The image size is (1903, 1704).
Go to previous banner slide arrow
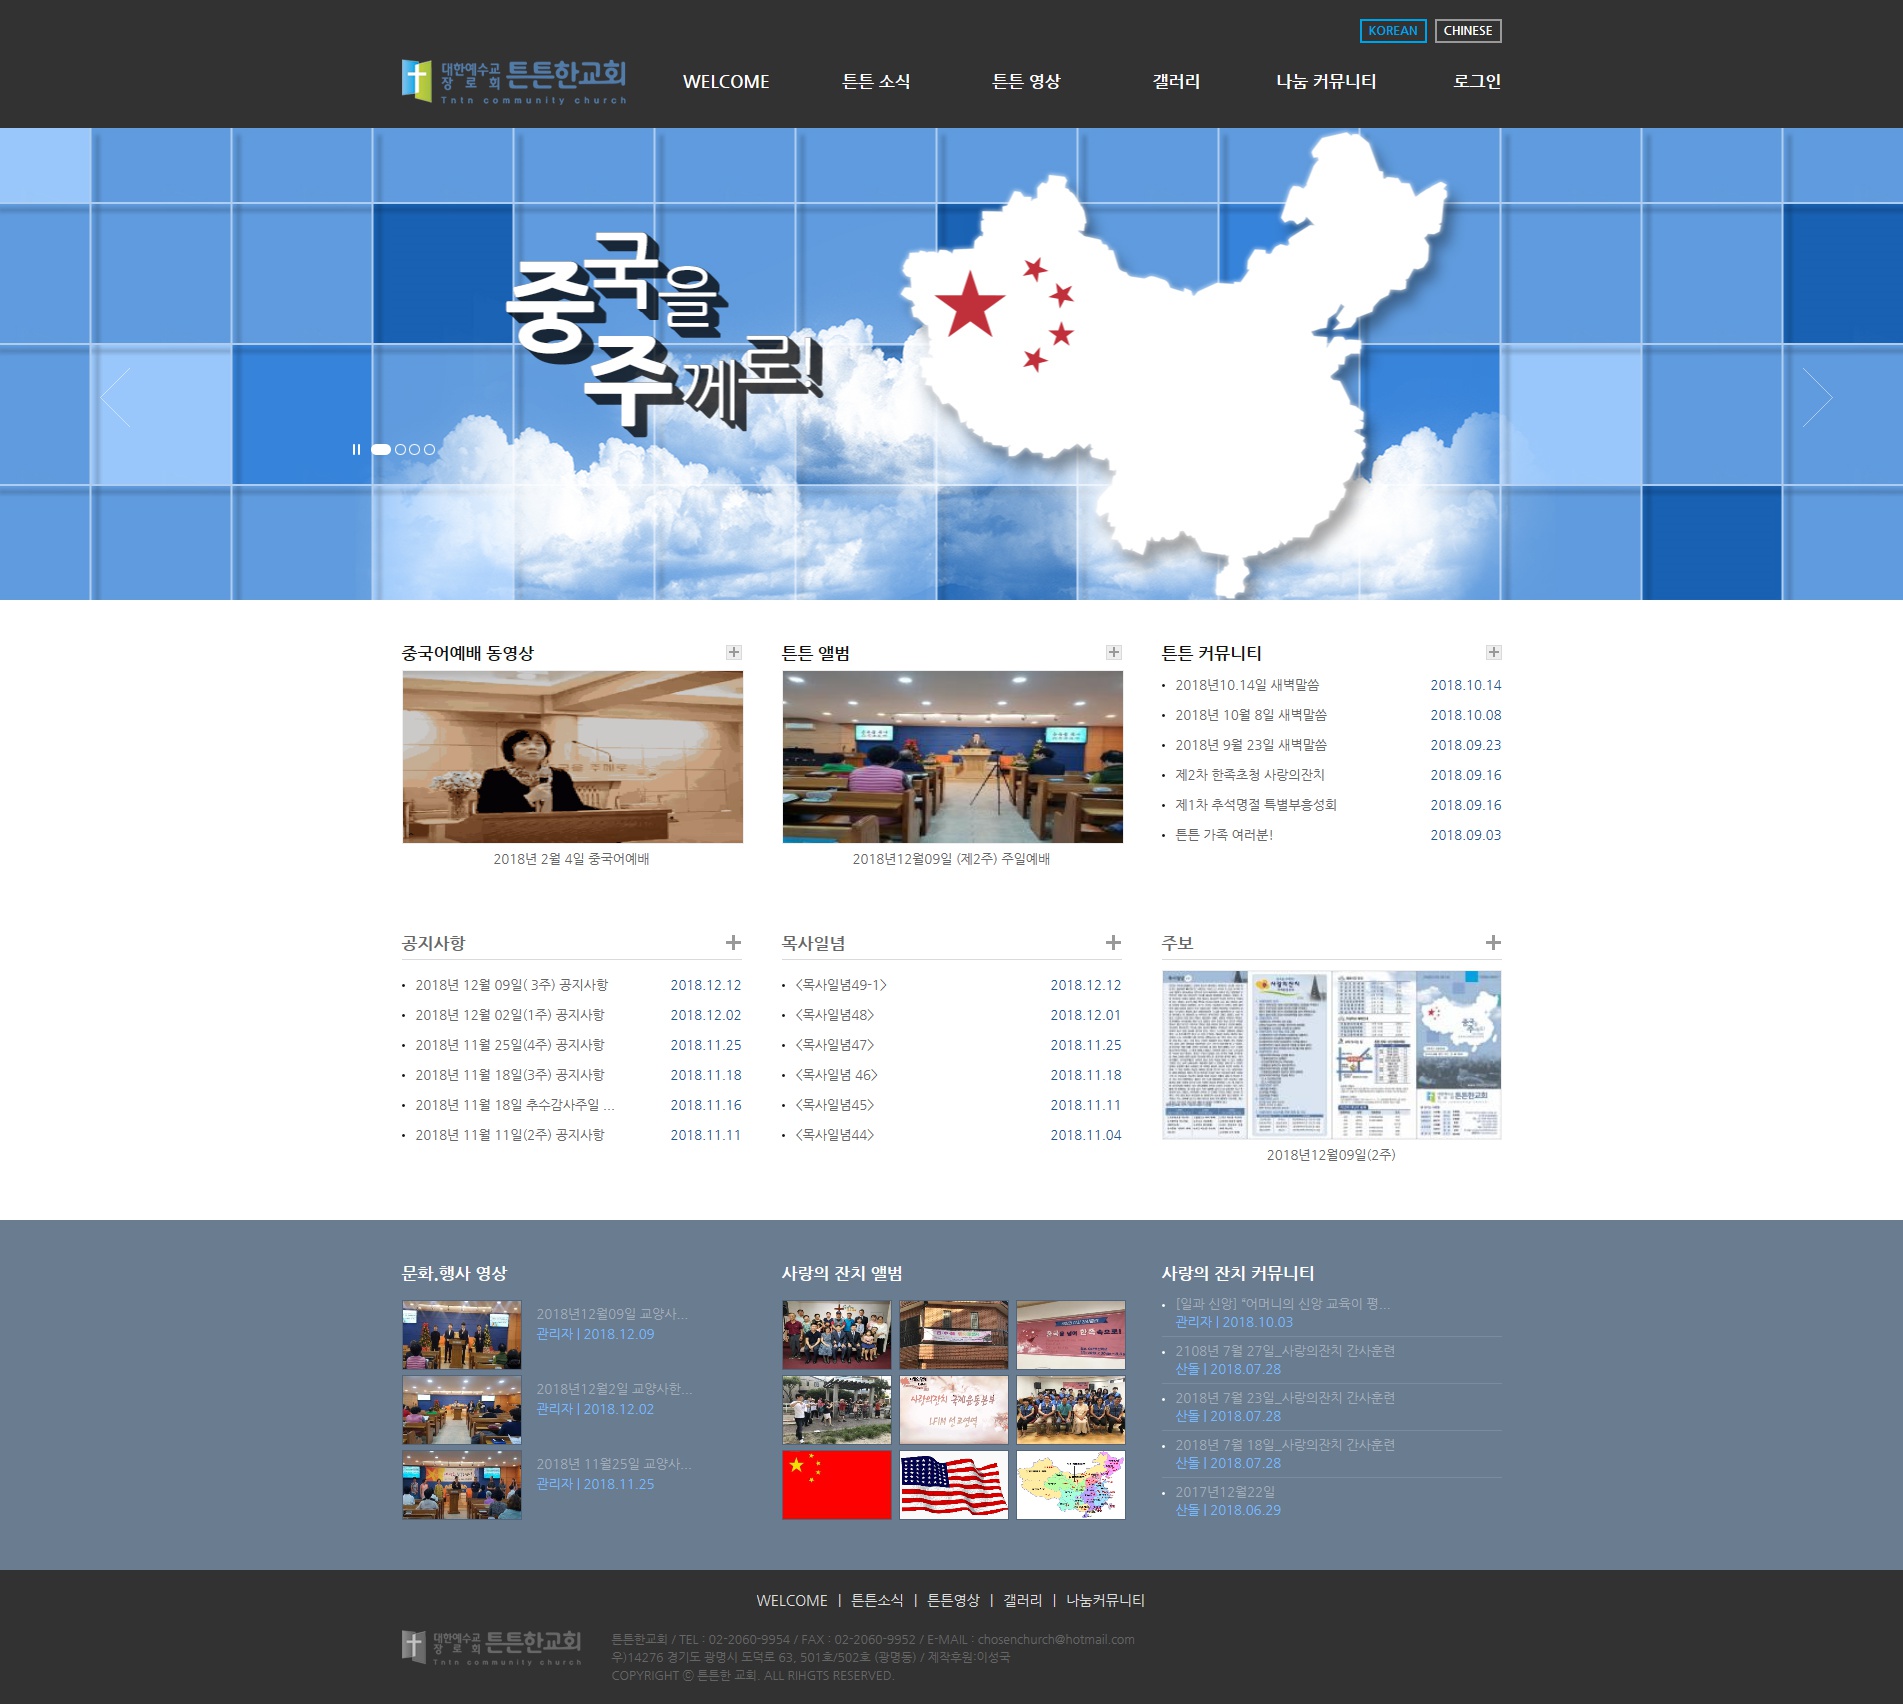(x=116, y=398)
